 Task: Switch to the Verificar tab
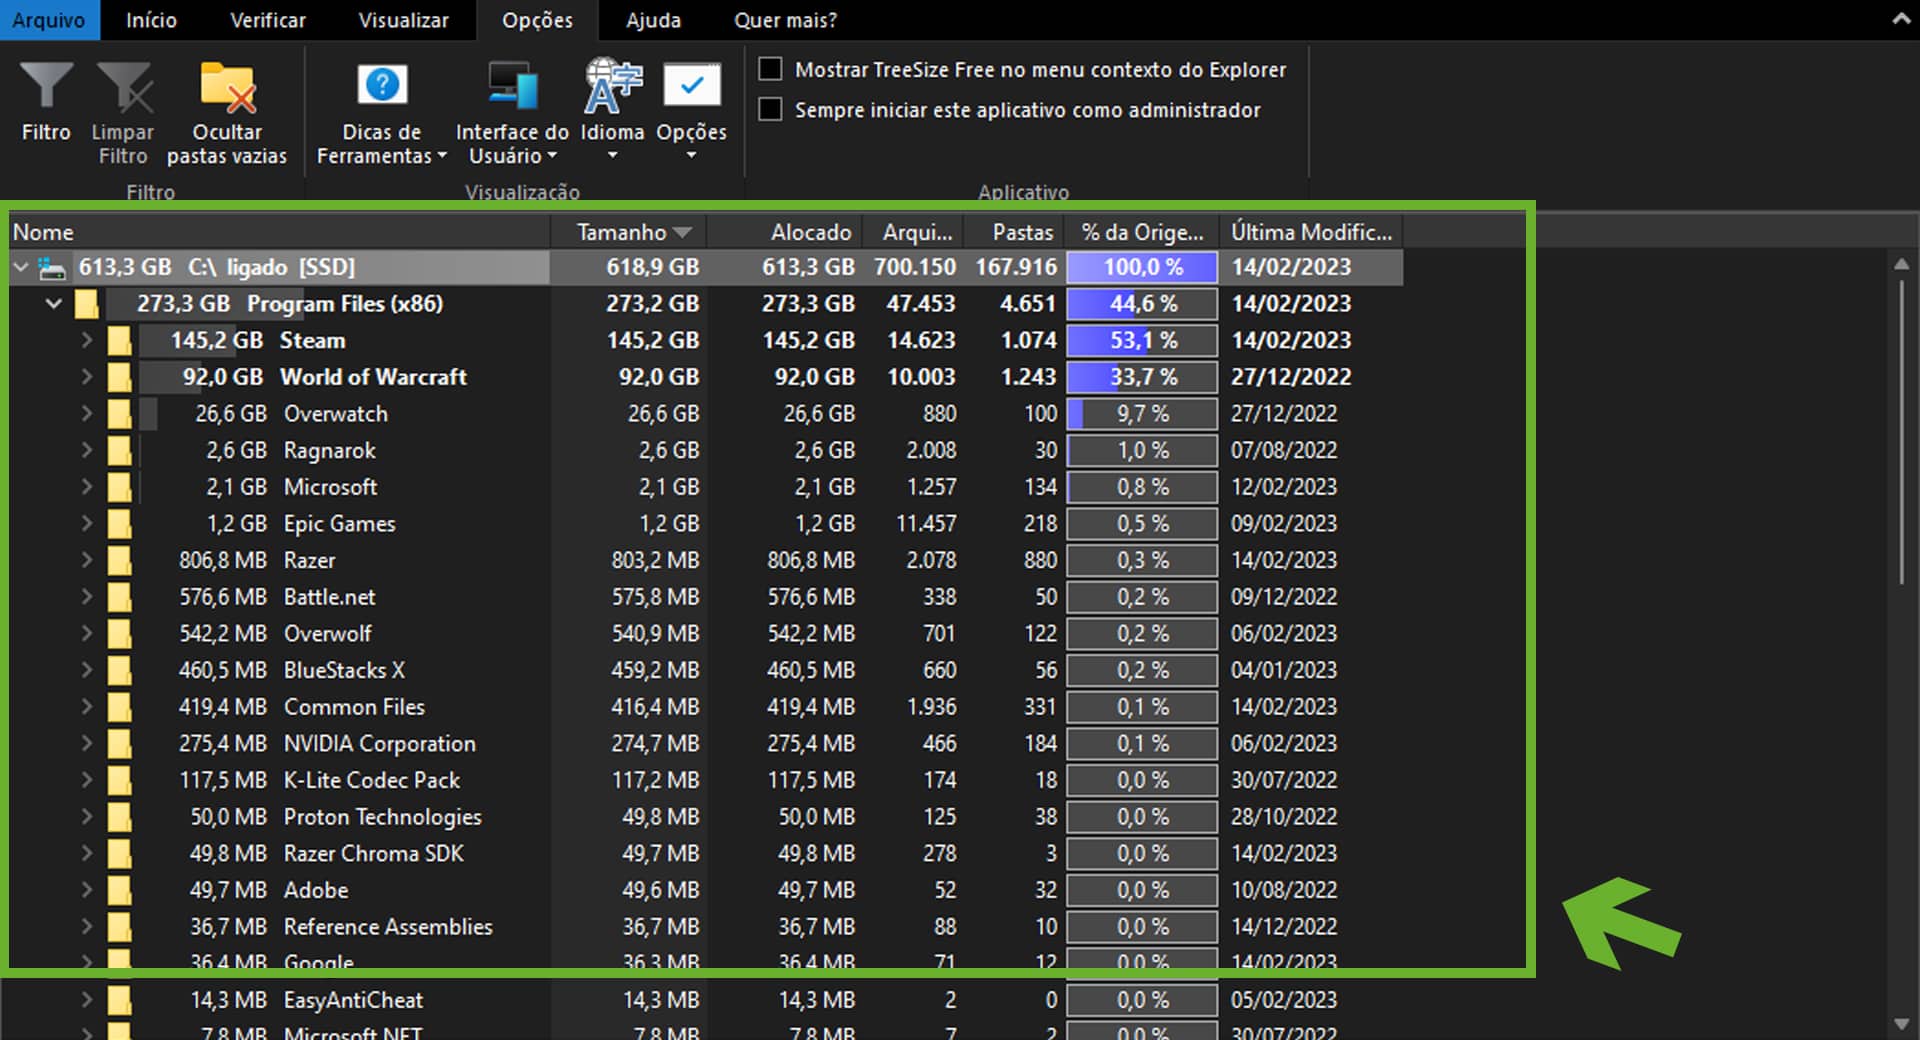coord(268,20)
